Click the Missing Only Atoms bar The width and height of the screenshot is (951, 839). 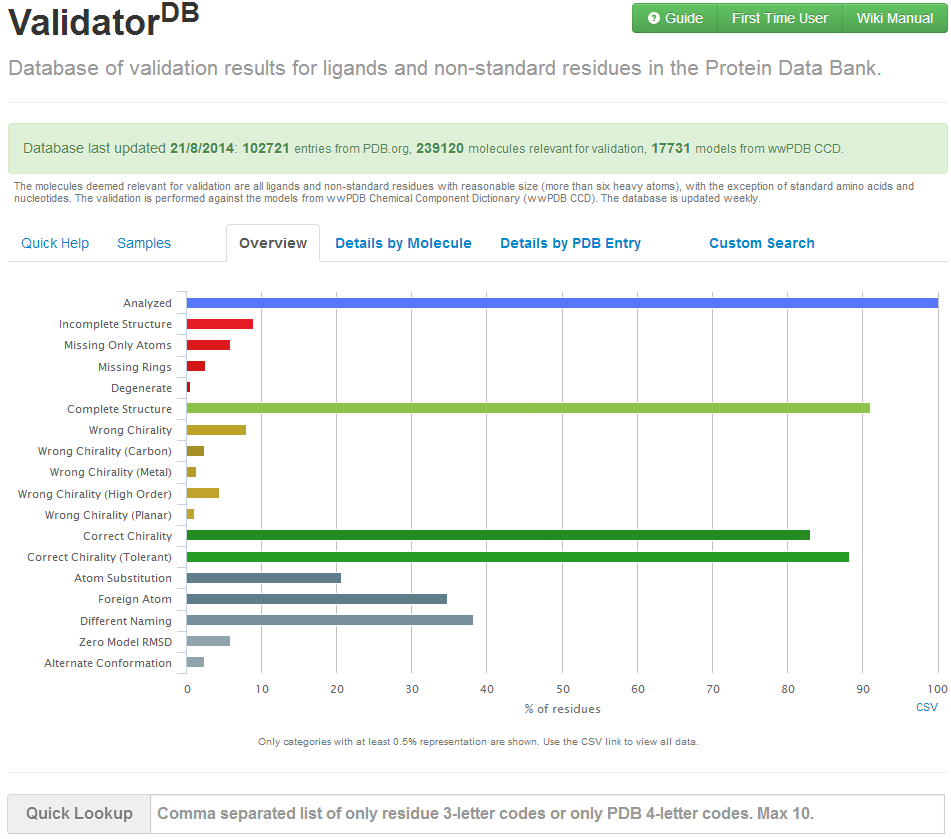point(208,345)
